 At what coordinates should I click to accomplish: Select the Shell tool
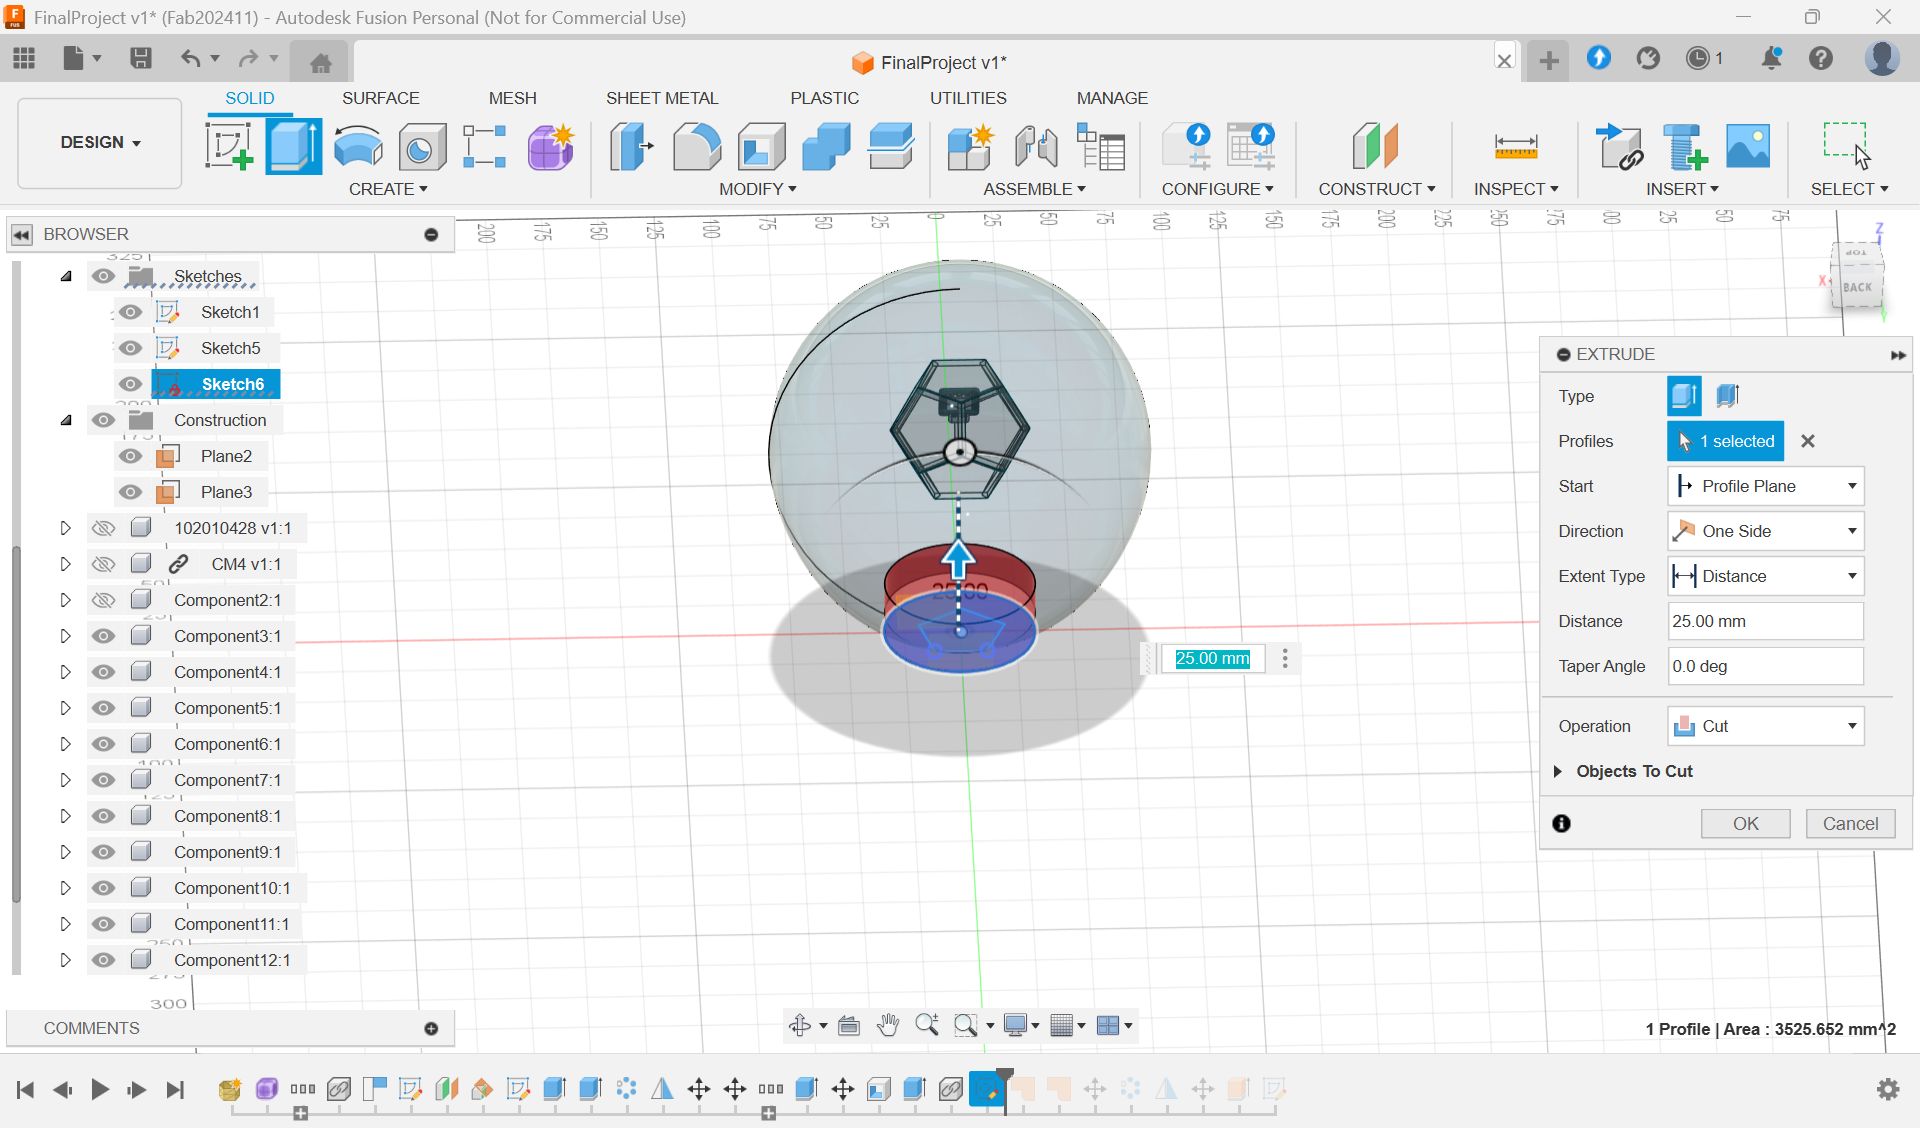click(761, 147)
